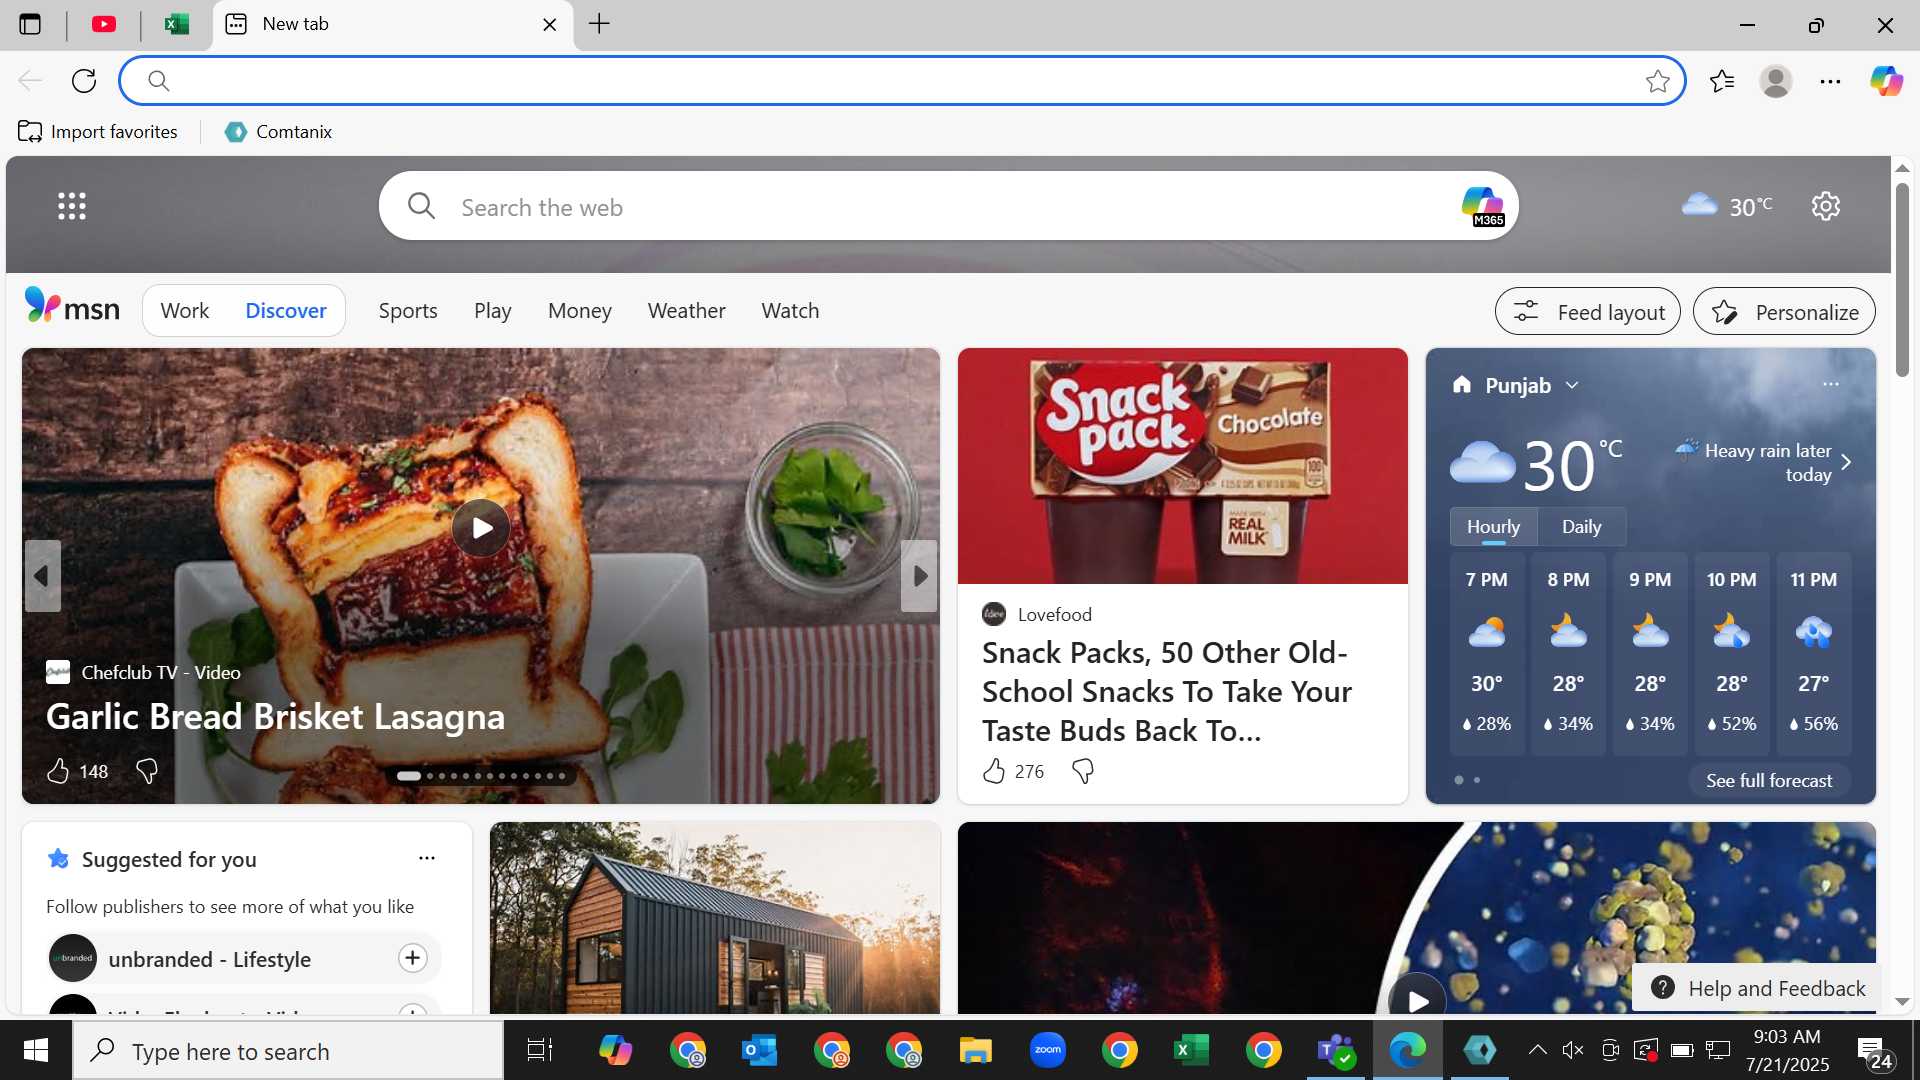
Task: Follow unbranded - Lifestyle publisher
Action: (412, 958)
